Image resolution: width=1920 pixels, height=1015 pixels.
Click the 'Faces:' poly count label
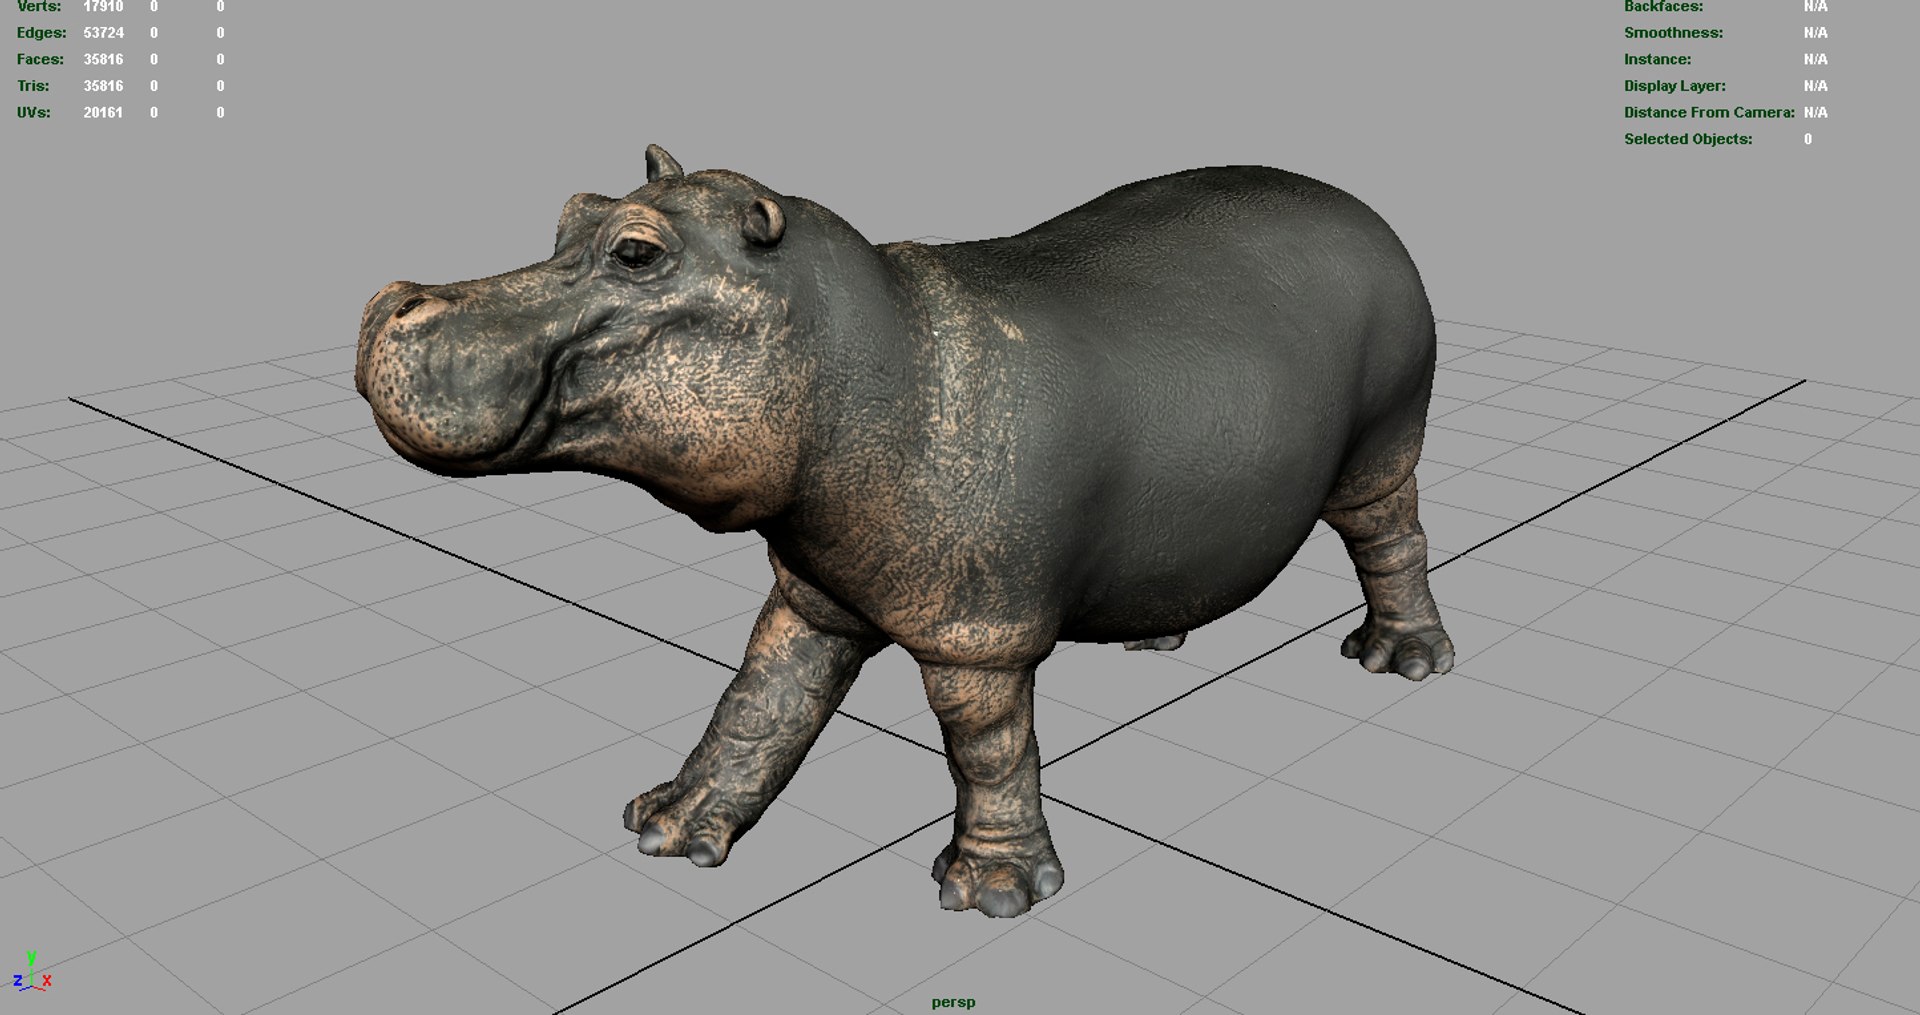point(40,59)
